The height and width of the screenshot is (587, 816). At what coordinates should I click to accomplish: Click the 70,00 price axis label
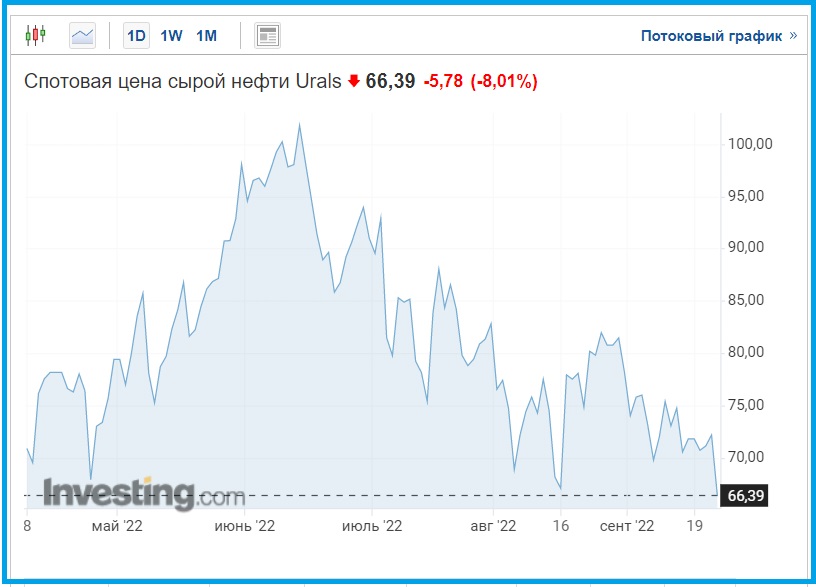[x=746, y=456]
